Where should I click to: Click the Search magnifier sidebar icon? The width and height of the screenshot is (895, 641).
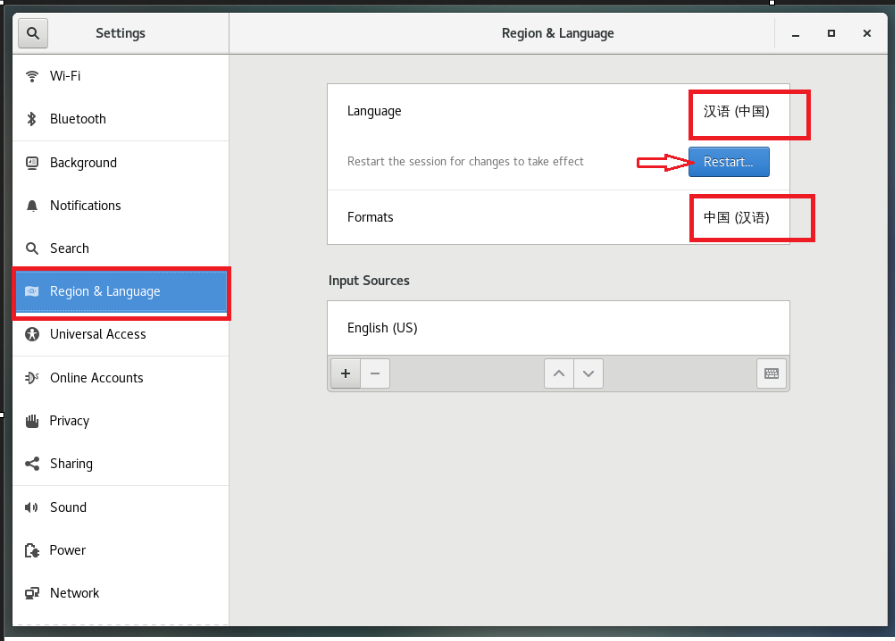(32, 248)
